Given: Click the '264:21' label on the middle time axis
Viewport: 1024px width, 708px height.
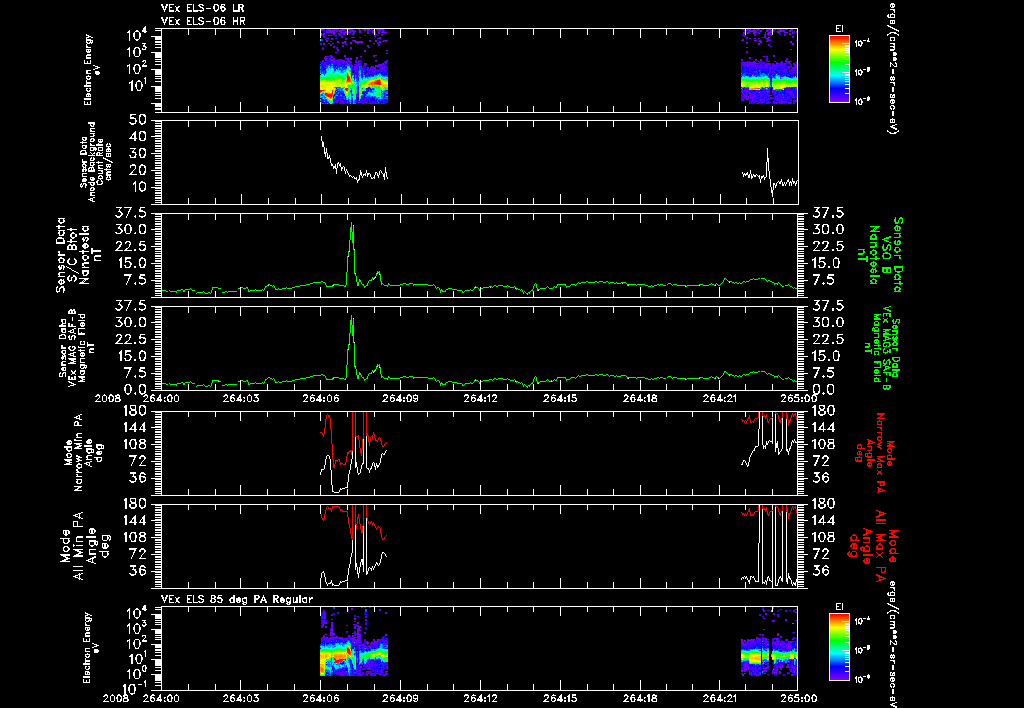Looking at the screenshot, I should coord(719,398).
